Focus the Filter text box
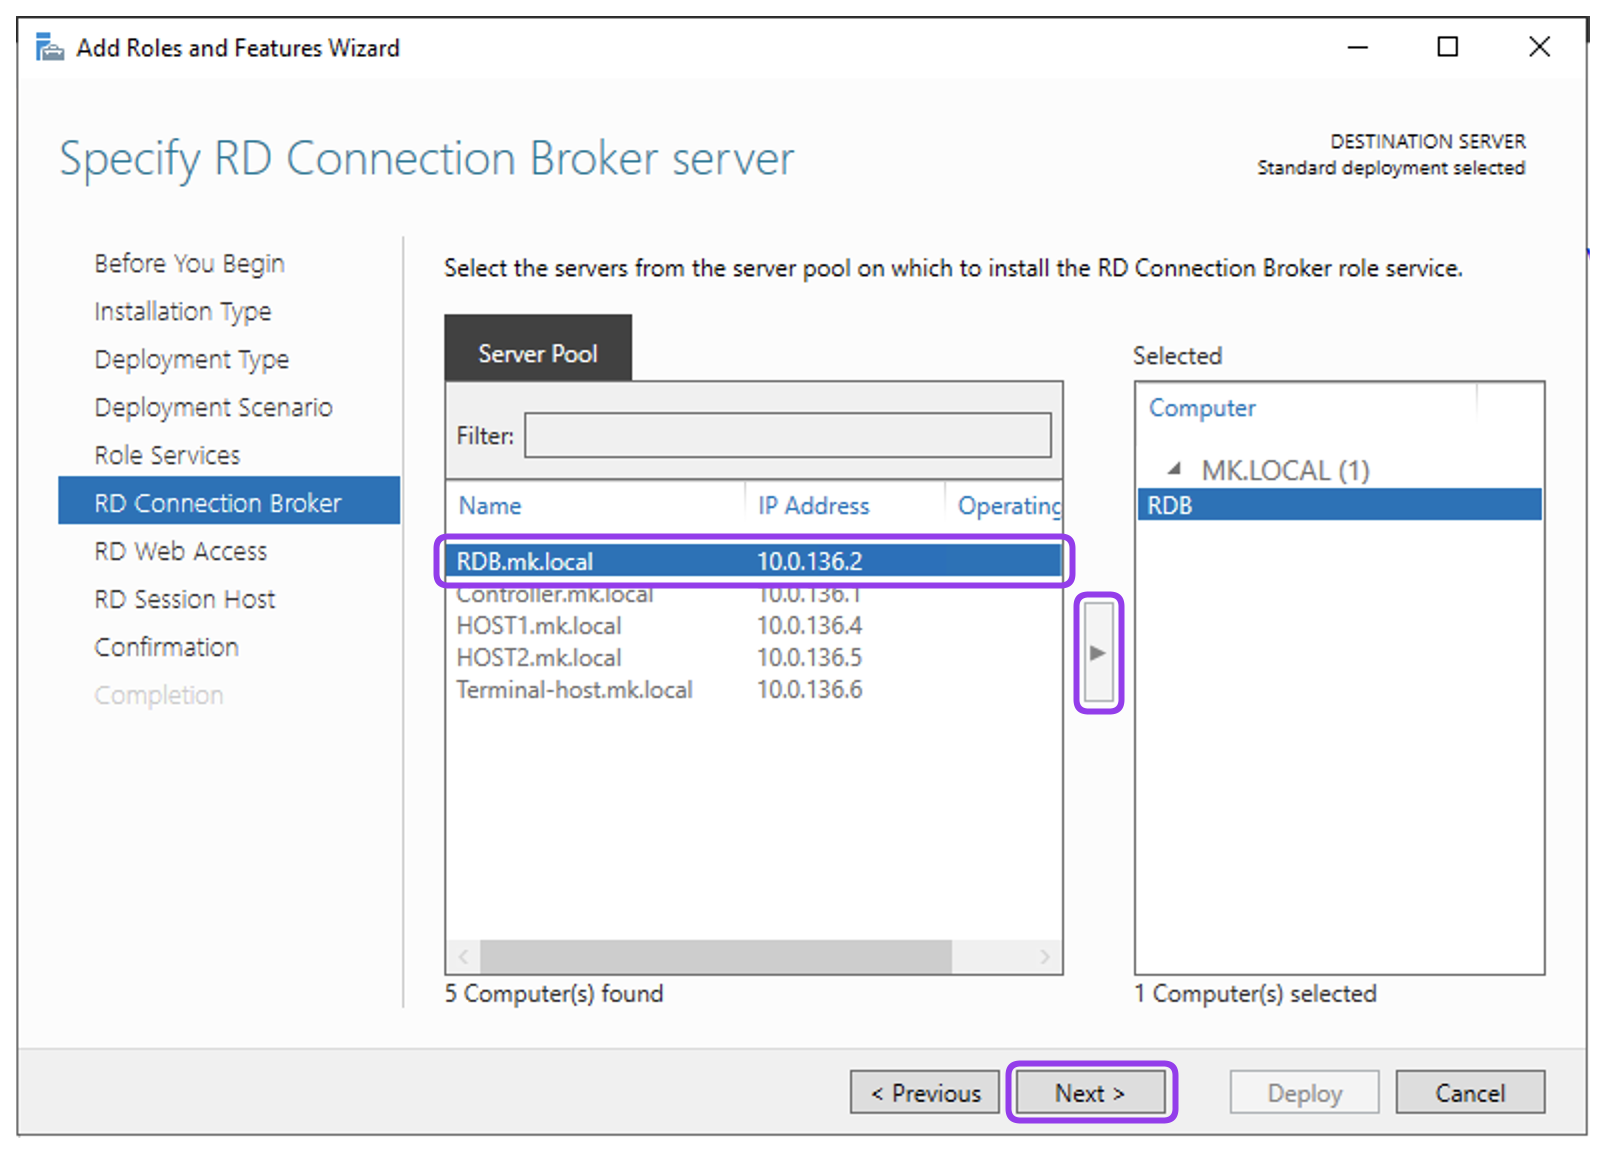1605x1161 pixels. 788,435
